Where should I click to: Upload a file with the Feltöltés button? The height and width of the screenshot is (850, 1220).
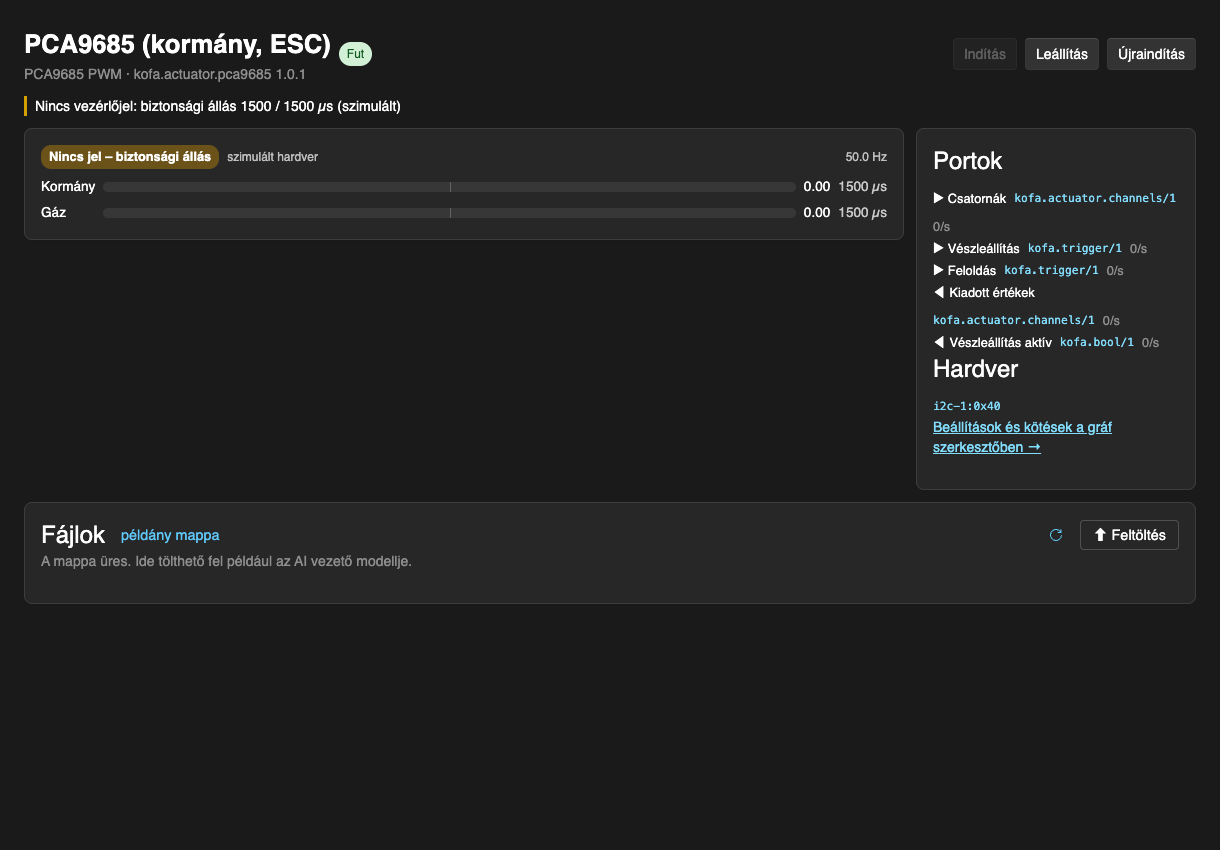1129,535
